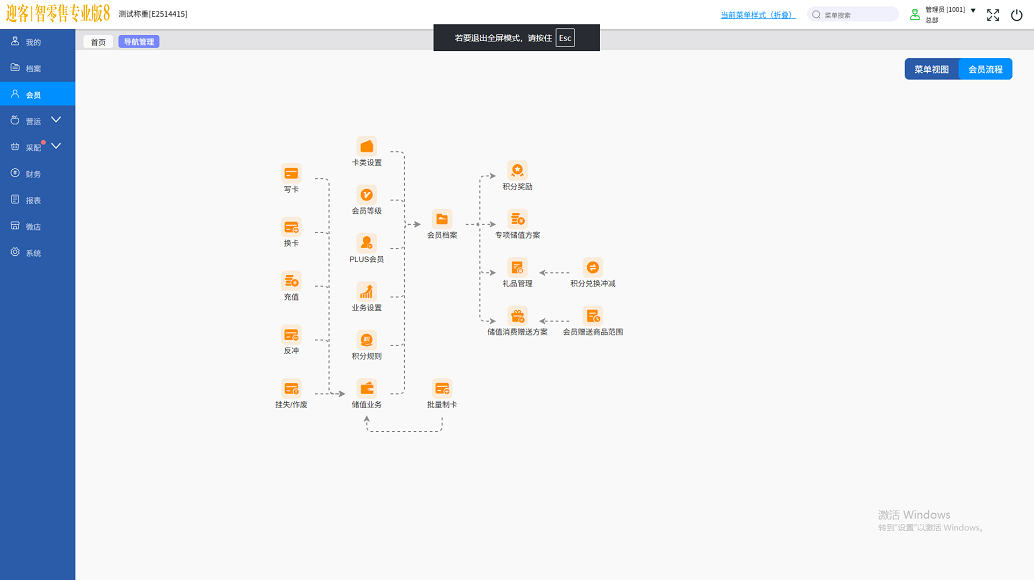Expand the 采配 sidebar menu chevron
The image size is (1034, 580).
[56, 146]
